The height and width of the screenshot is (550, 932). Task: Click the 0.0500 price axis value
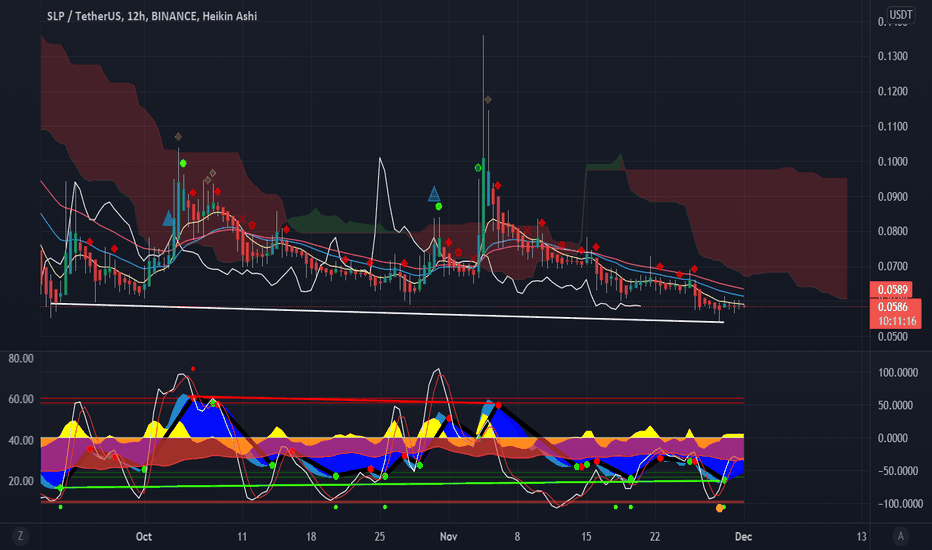click(x=893, y=337)
